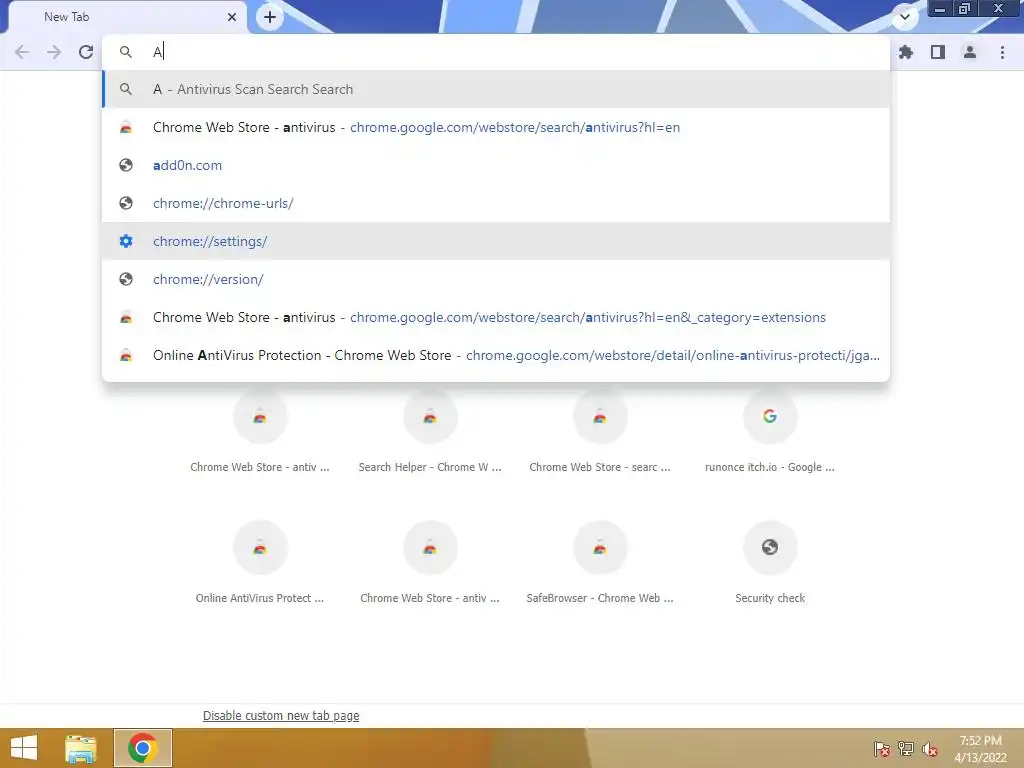Close the New Tab tab
This screenshot has width=1024, height=768.
coord(232,17)
